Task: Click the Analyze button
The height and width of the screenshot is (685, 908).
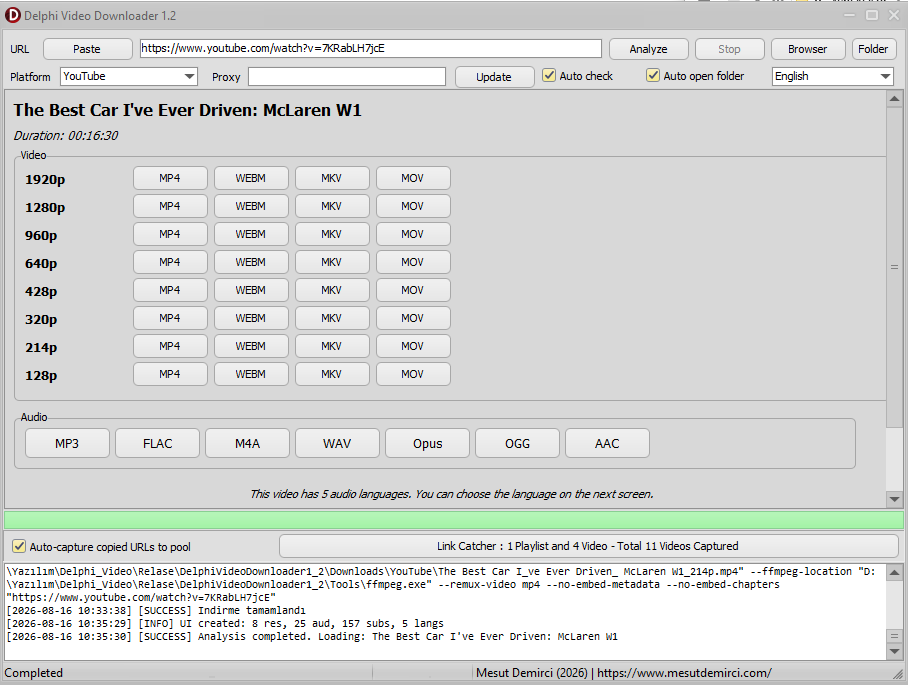Action: tap(649, 49)
